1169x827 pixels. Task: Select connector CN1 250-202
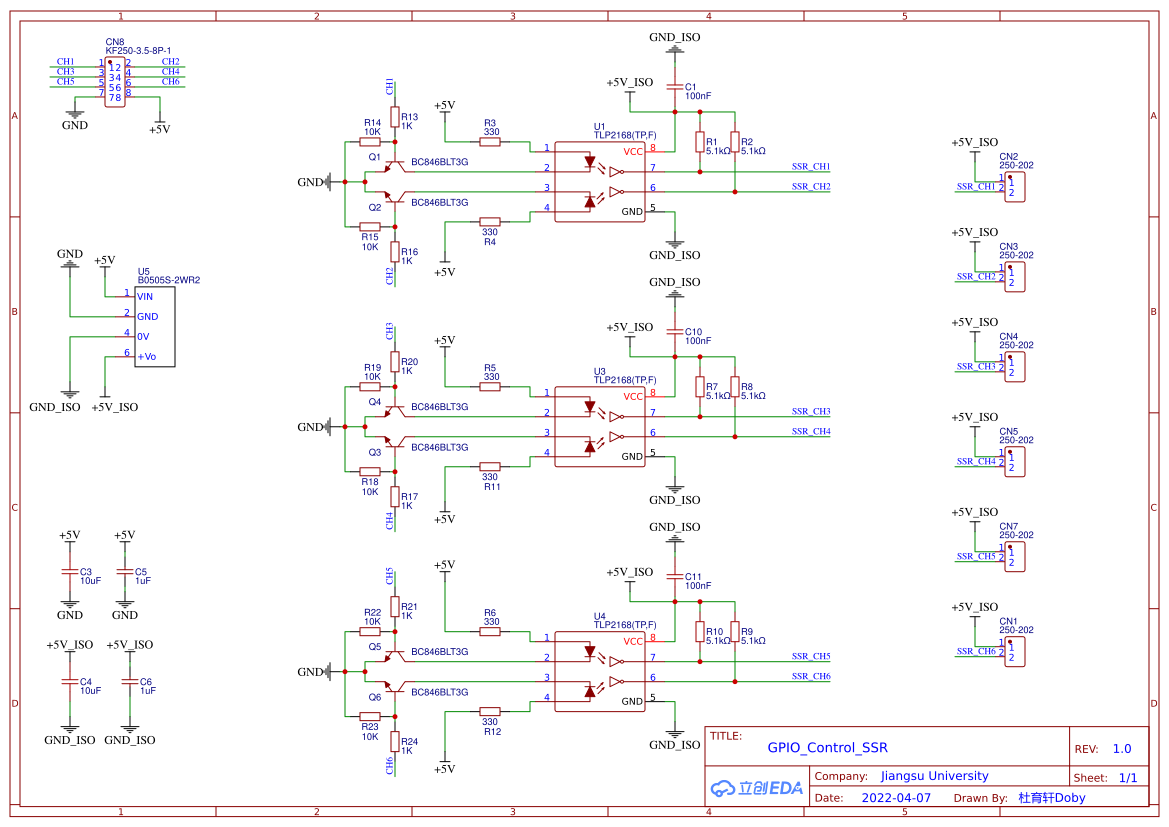tap(1015, 652)
